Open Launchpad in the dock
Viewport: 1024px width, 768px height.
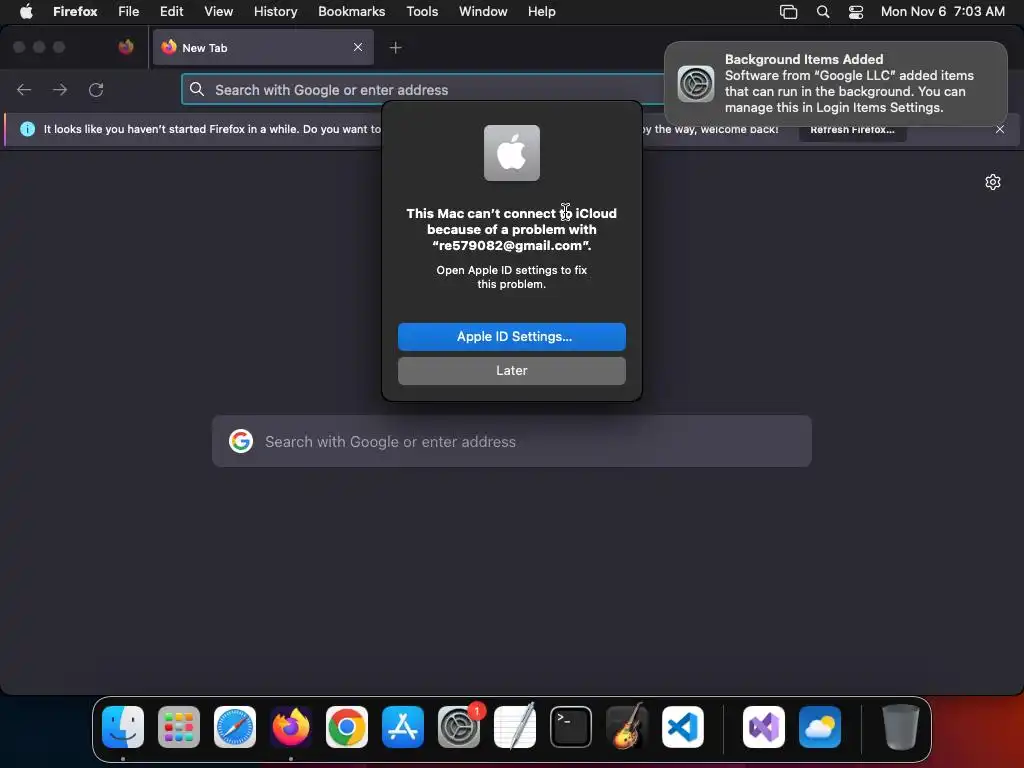point(179,727)
